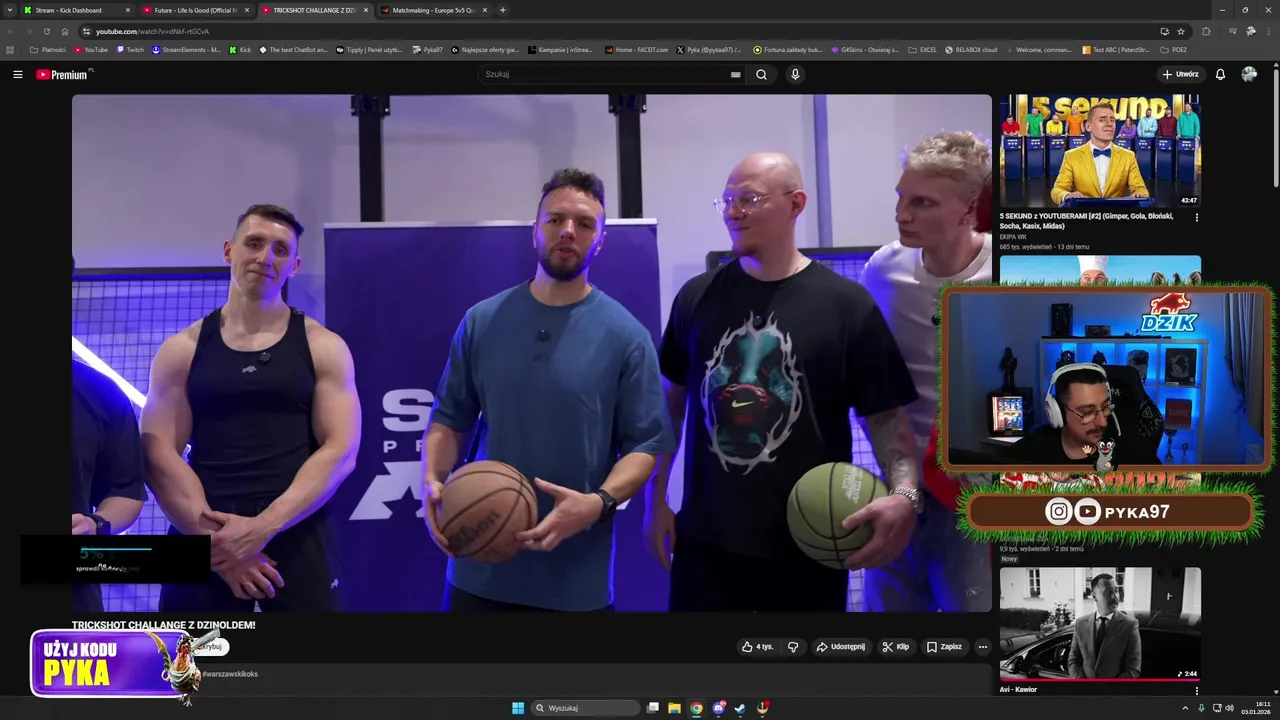
Task: Open the BELABOX cloud bookmark
Action: [971, 49]
